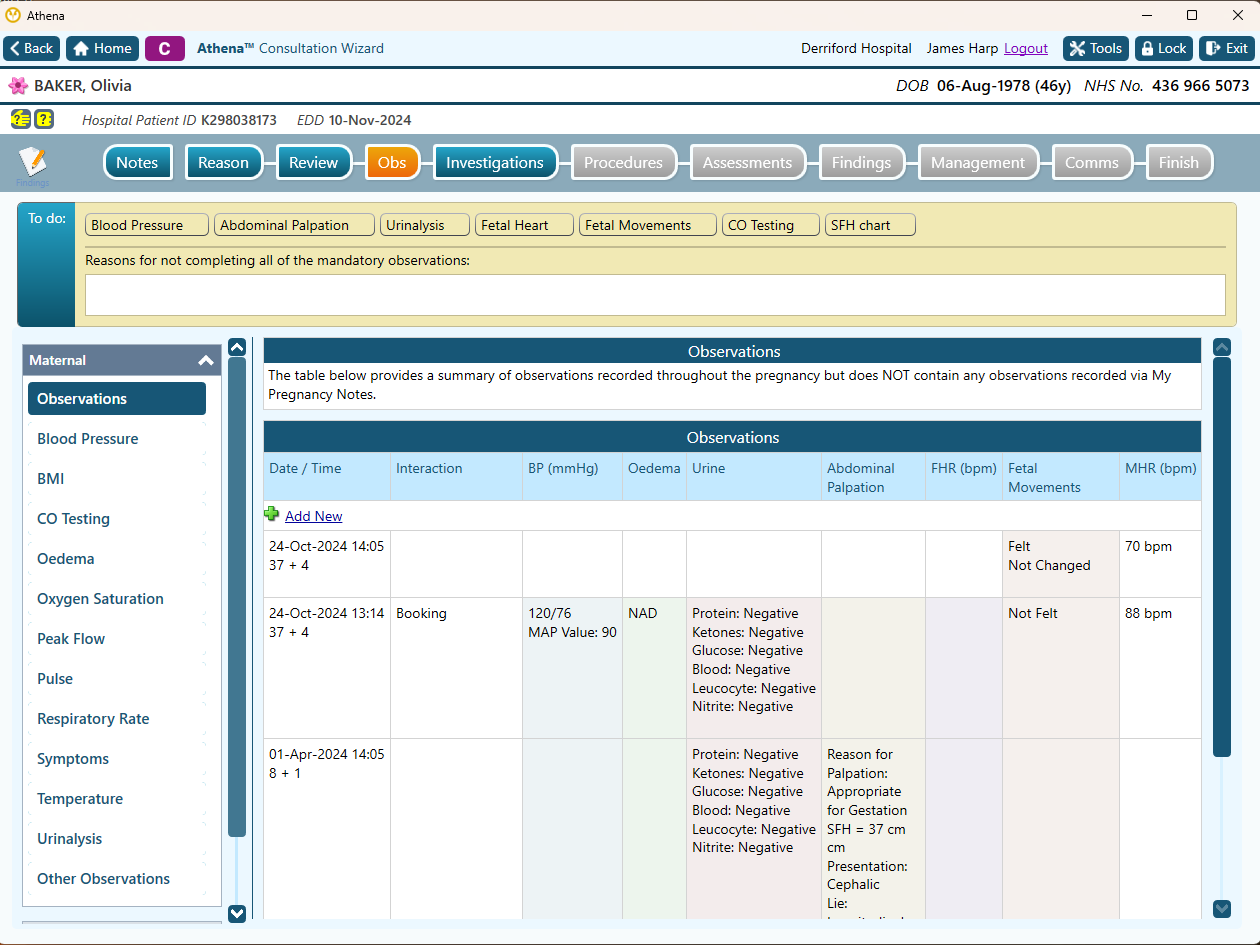Open the Reason wizard step

pos(223,163)
